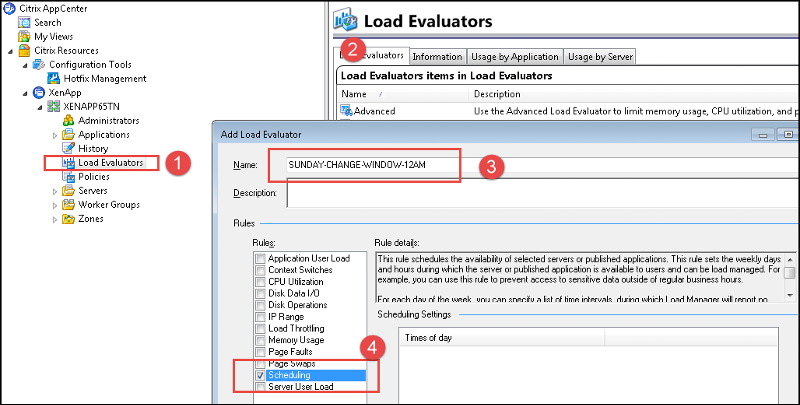Select the Page Swaps rule label

tap(292, 364)
